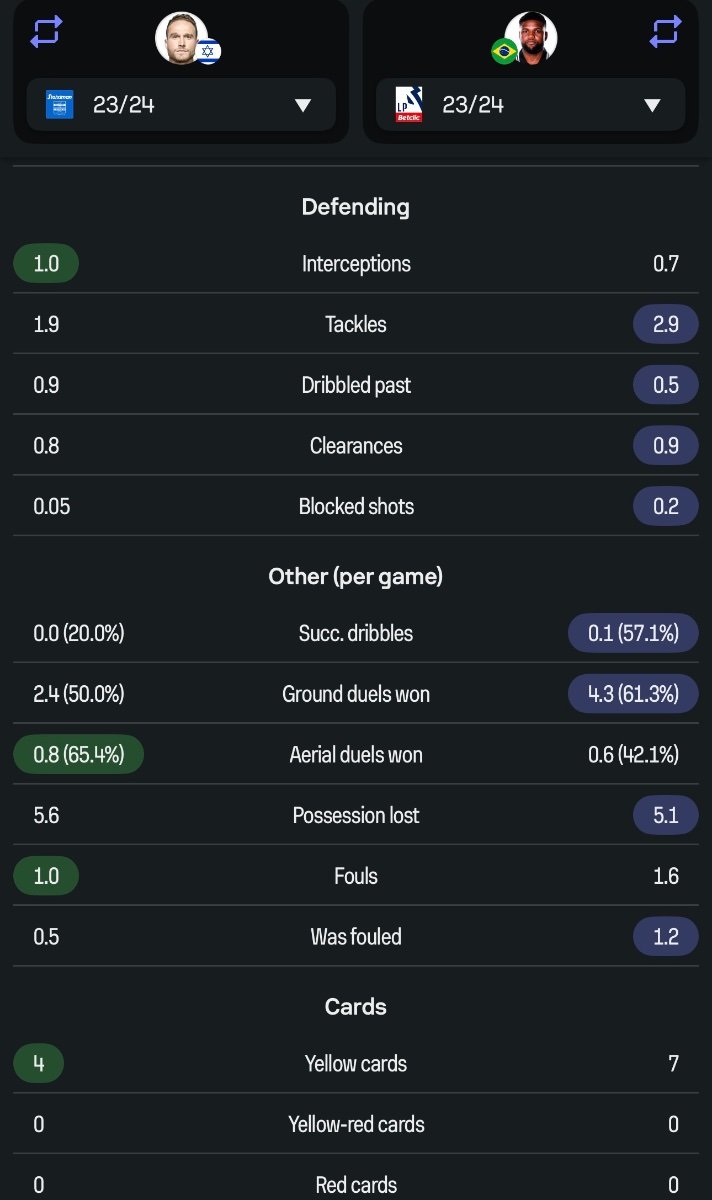Tap the Possession lost row label

click(356, 815)
